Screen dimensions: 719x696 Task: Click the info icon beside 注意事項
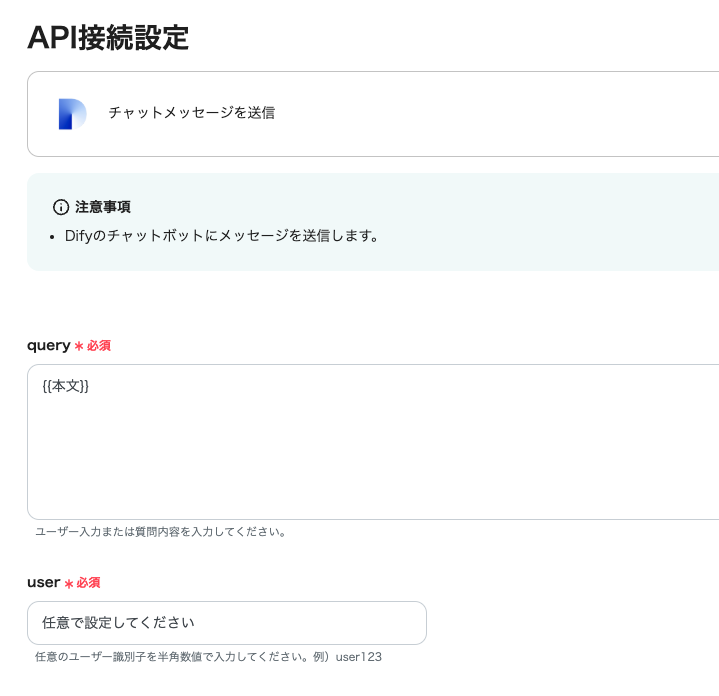tap(61, 207)
